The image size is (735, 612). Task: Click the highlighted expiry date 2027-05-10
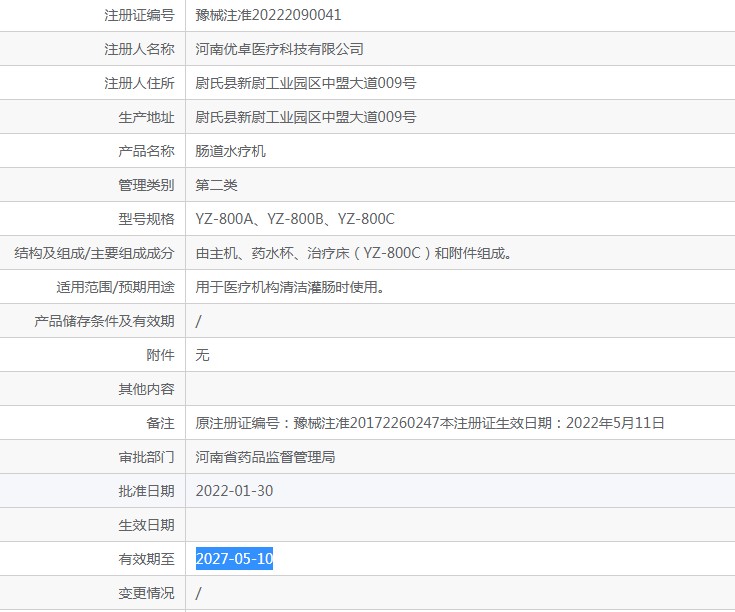234,559
